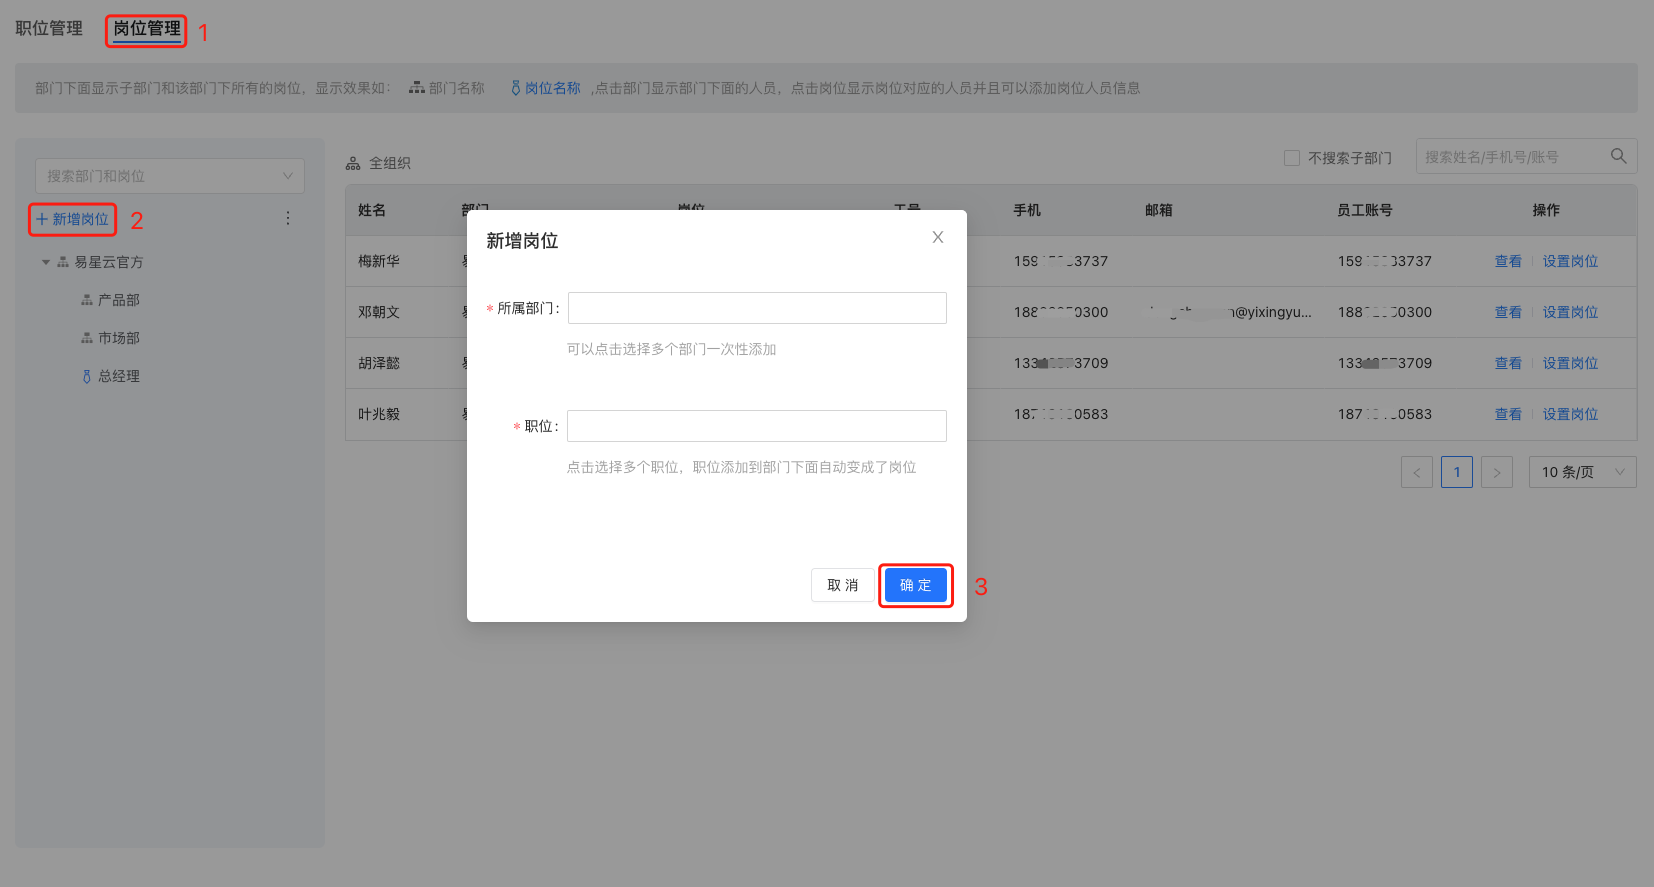The image size is (1654, 887).
Task: Select the 岗位管理 tab
Action: (146, 29)
